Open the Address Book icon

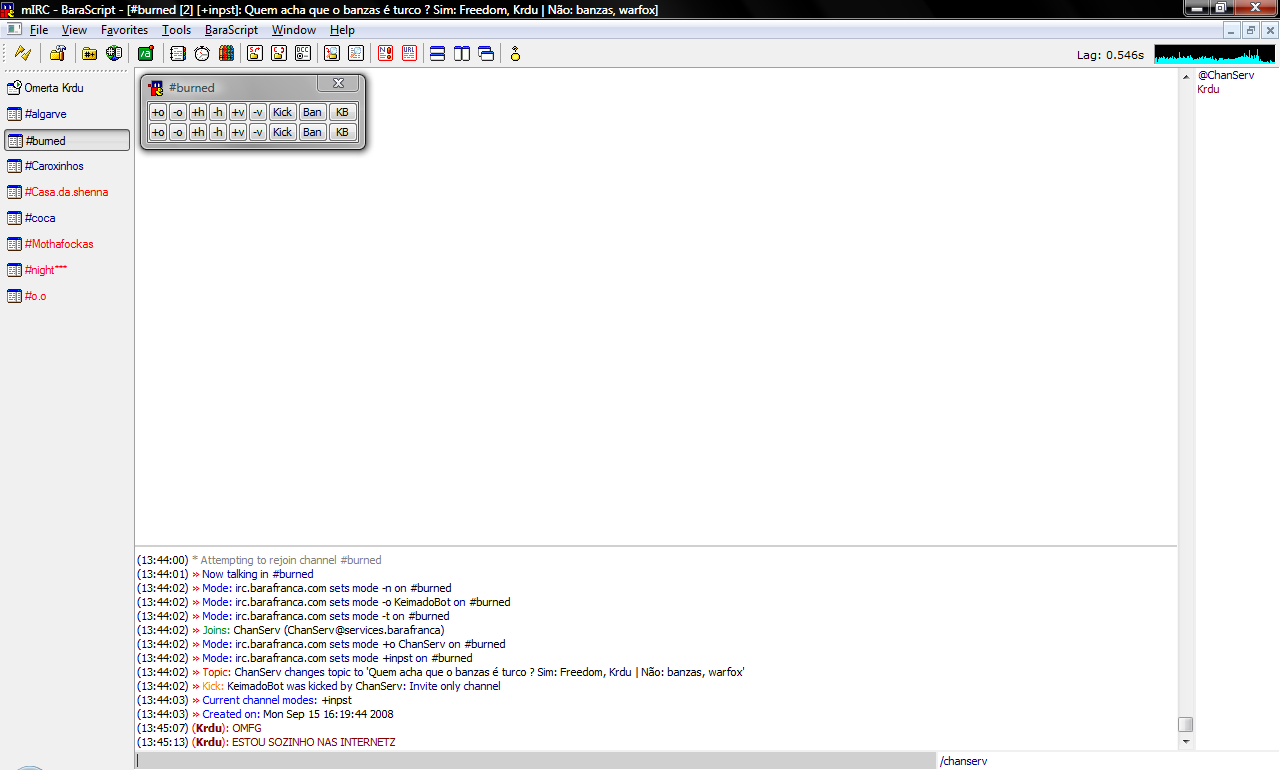tap(178, 54)
